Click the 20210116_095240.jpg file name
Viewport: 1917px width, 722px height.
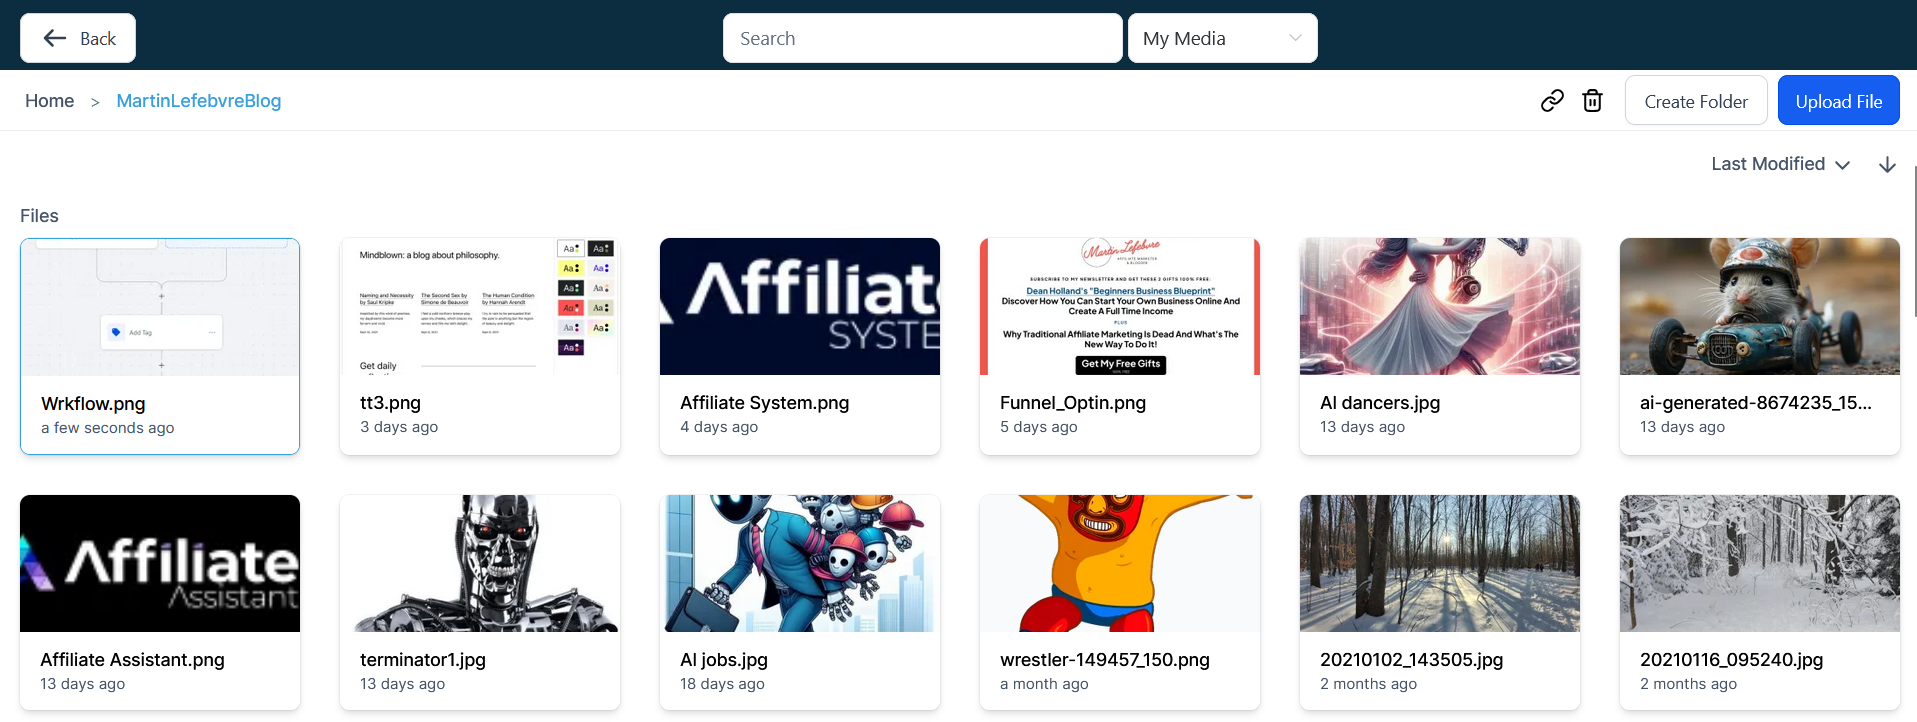1732,660
